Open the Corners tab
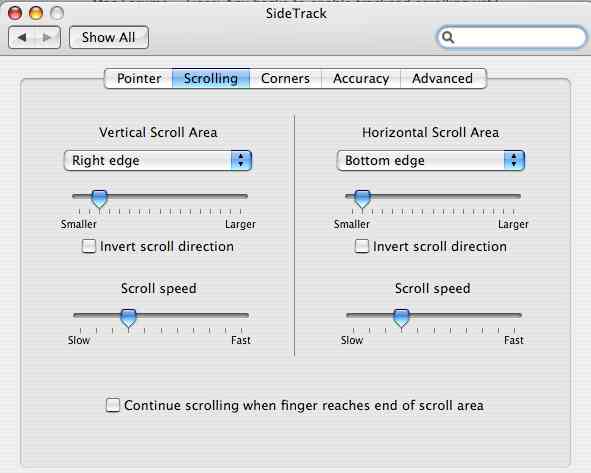 [285, 78]
